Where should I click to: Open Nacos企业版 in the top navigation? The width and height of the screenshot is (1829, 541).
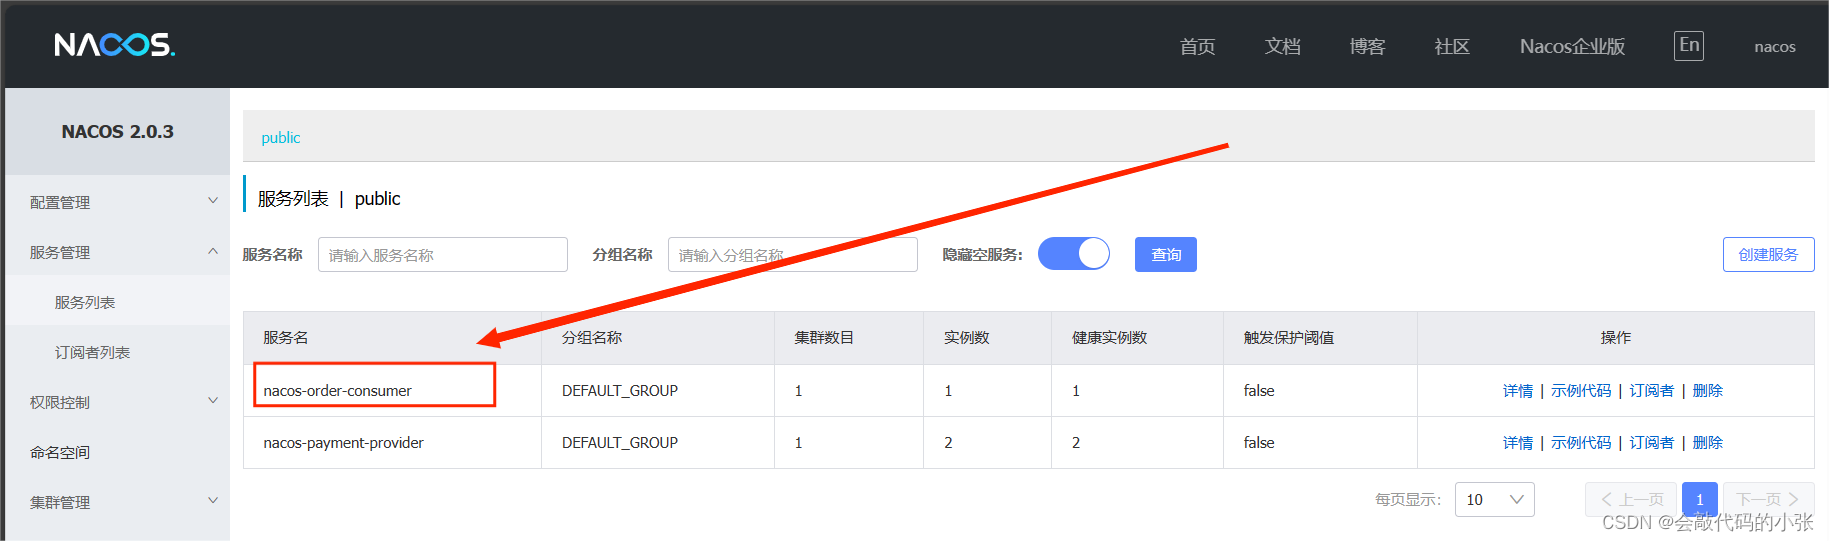coord(1572,46)
